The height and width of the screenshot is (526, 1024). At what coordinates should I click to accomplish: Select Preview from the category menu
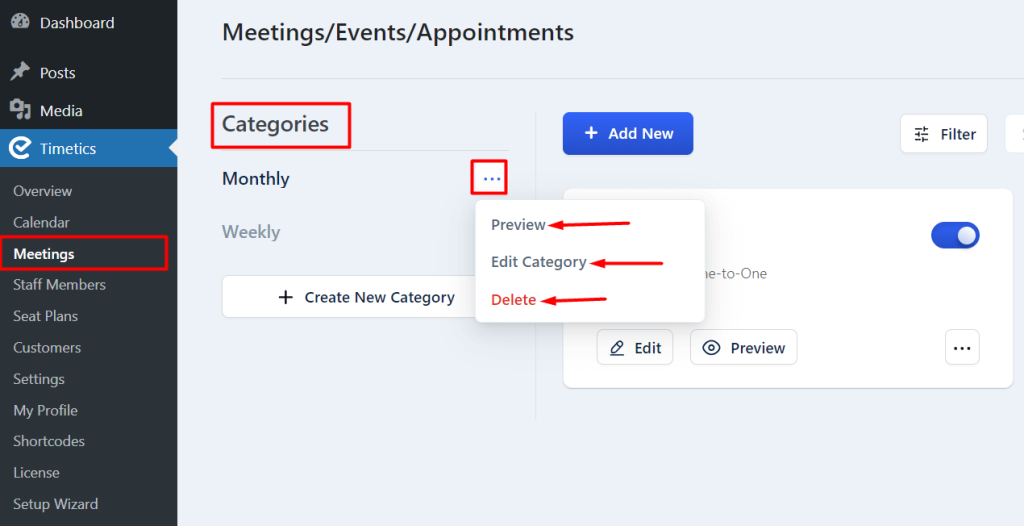pos(519,225)
